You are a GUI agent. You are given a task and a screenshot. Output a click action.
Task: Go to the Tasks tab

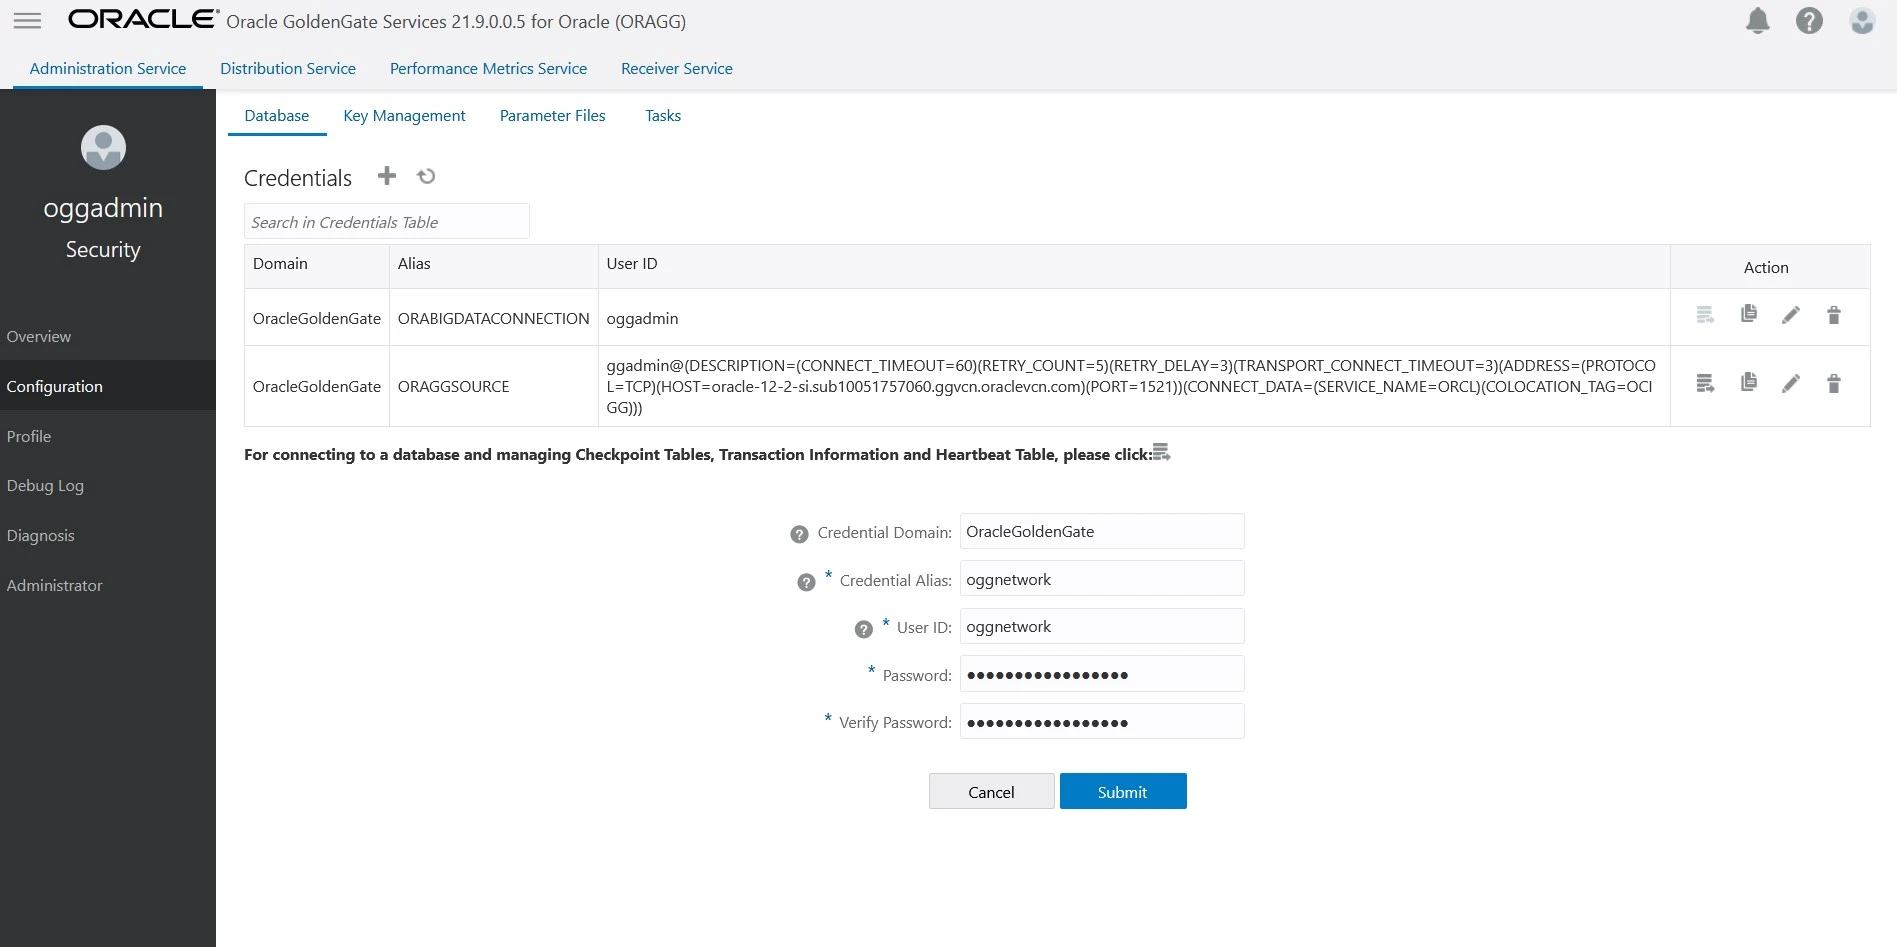tap(663, 116)
